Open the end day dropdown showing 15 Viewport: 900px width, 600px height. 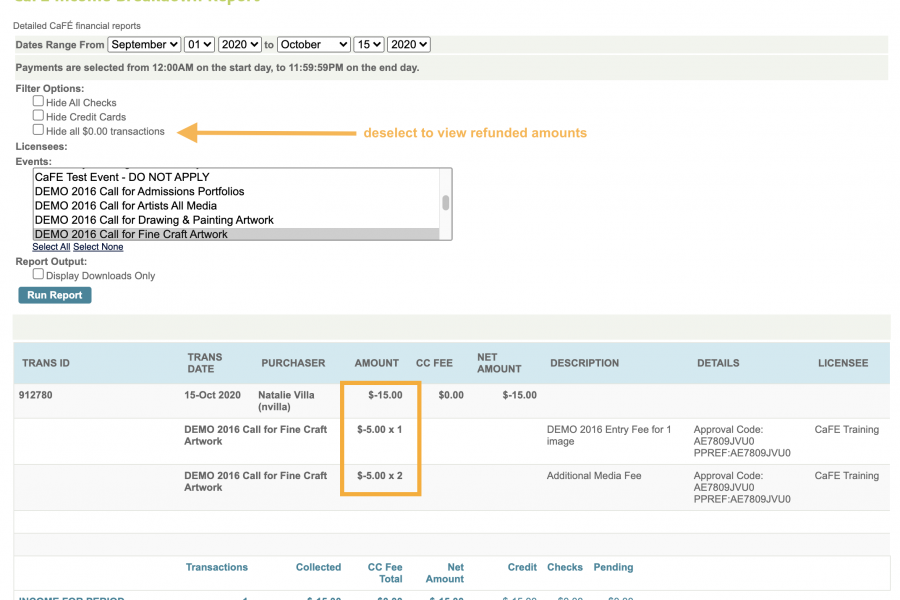pos(368,45)
